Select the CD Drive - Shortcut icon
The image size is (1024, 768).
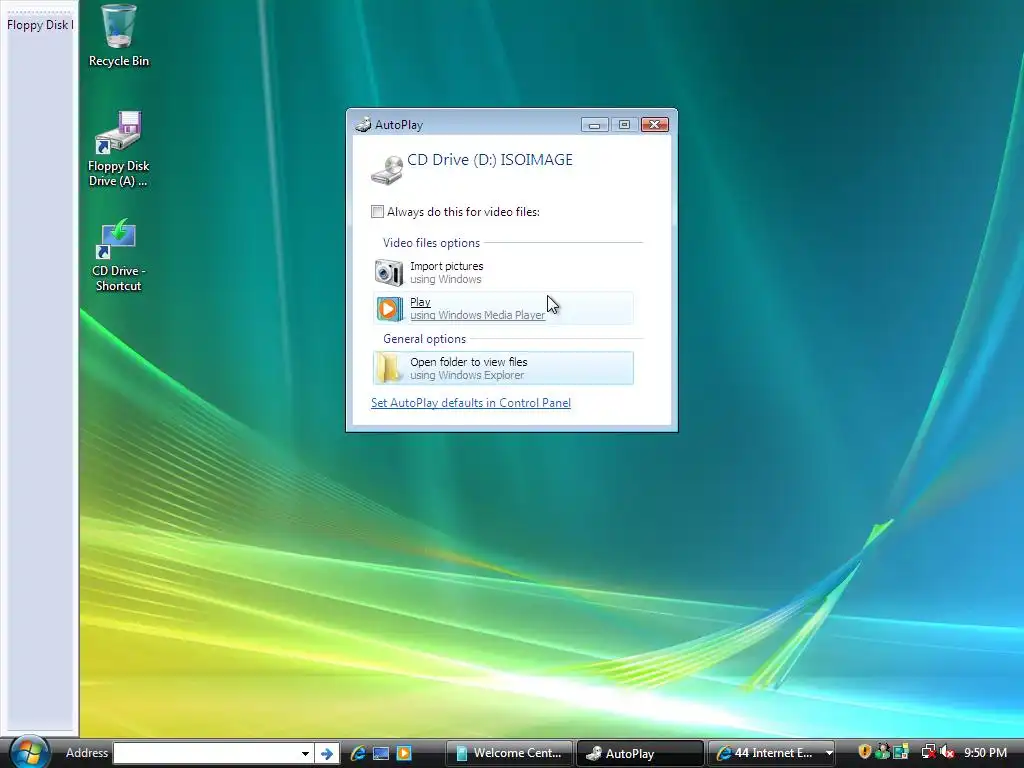118,255
